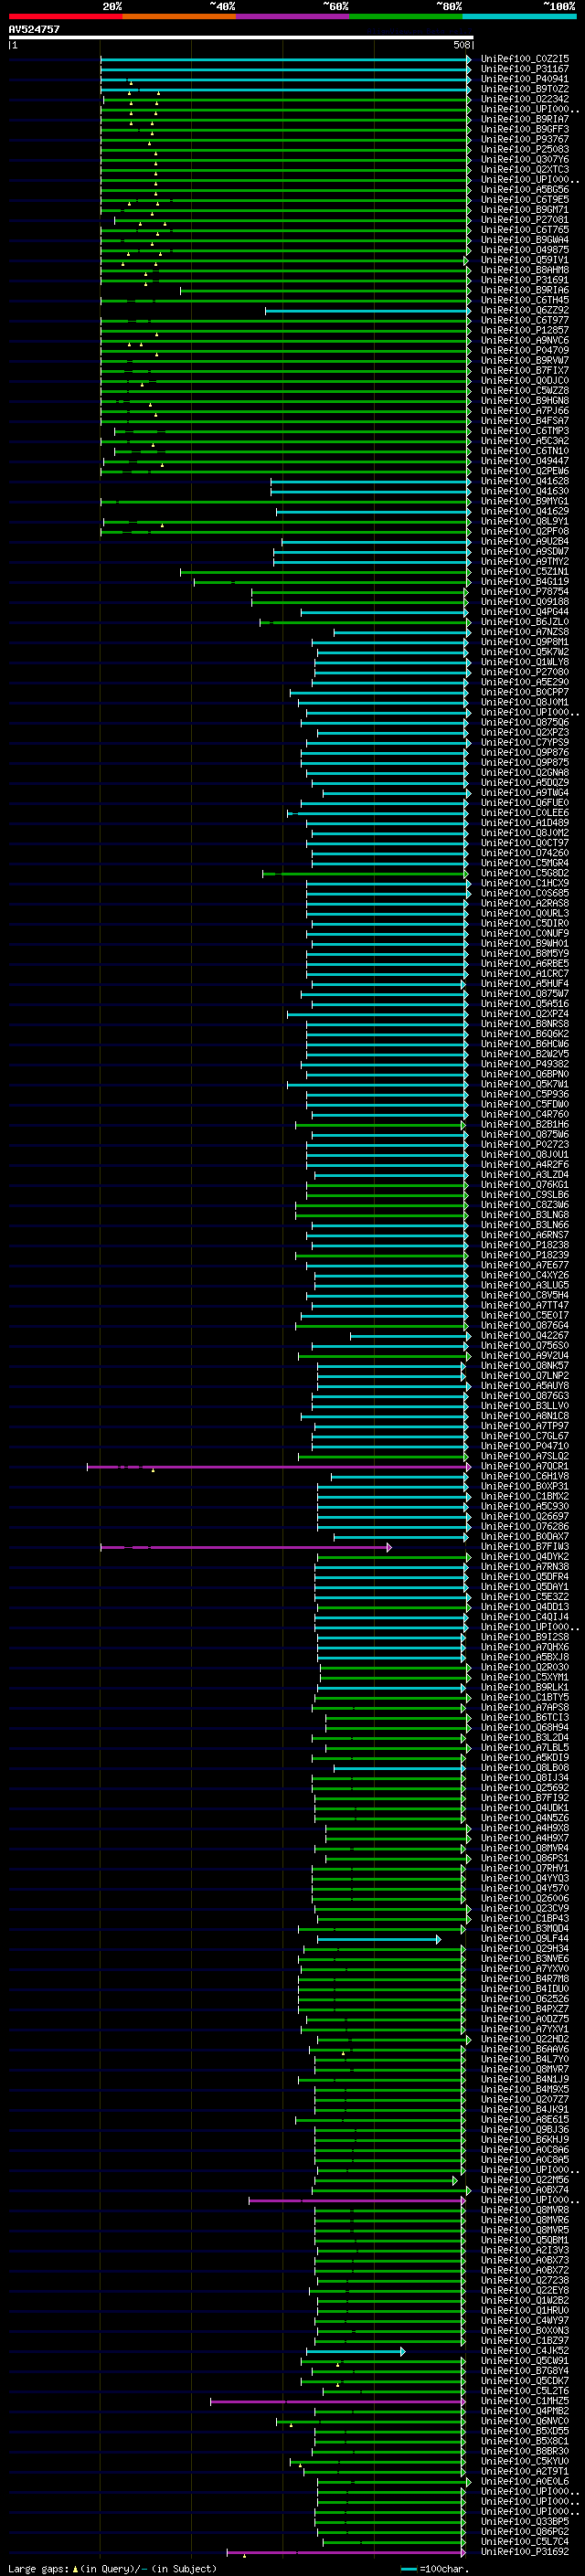Select the UniRef100_C6T9E5 label

click(x=525, y=199)
